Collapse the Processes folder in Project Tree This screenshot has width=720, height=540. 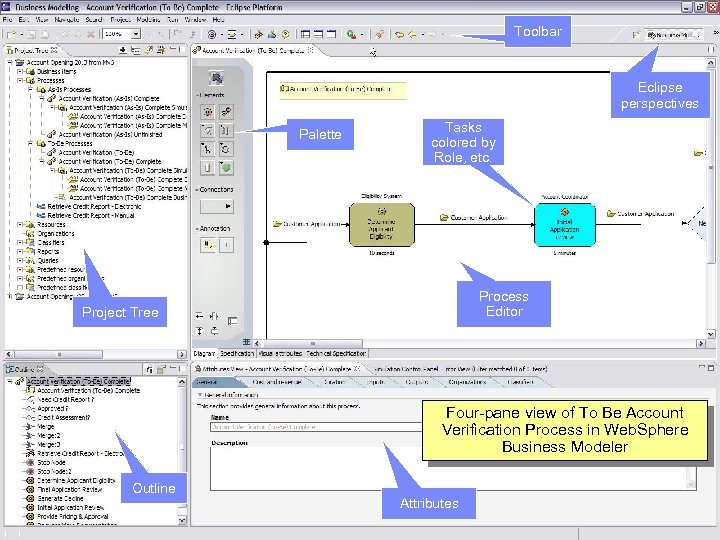click(x=19, y=80)
